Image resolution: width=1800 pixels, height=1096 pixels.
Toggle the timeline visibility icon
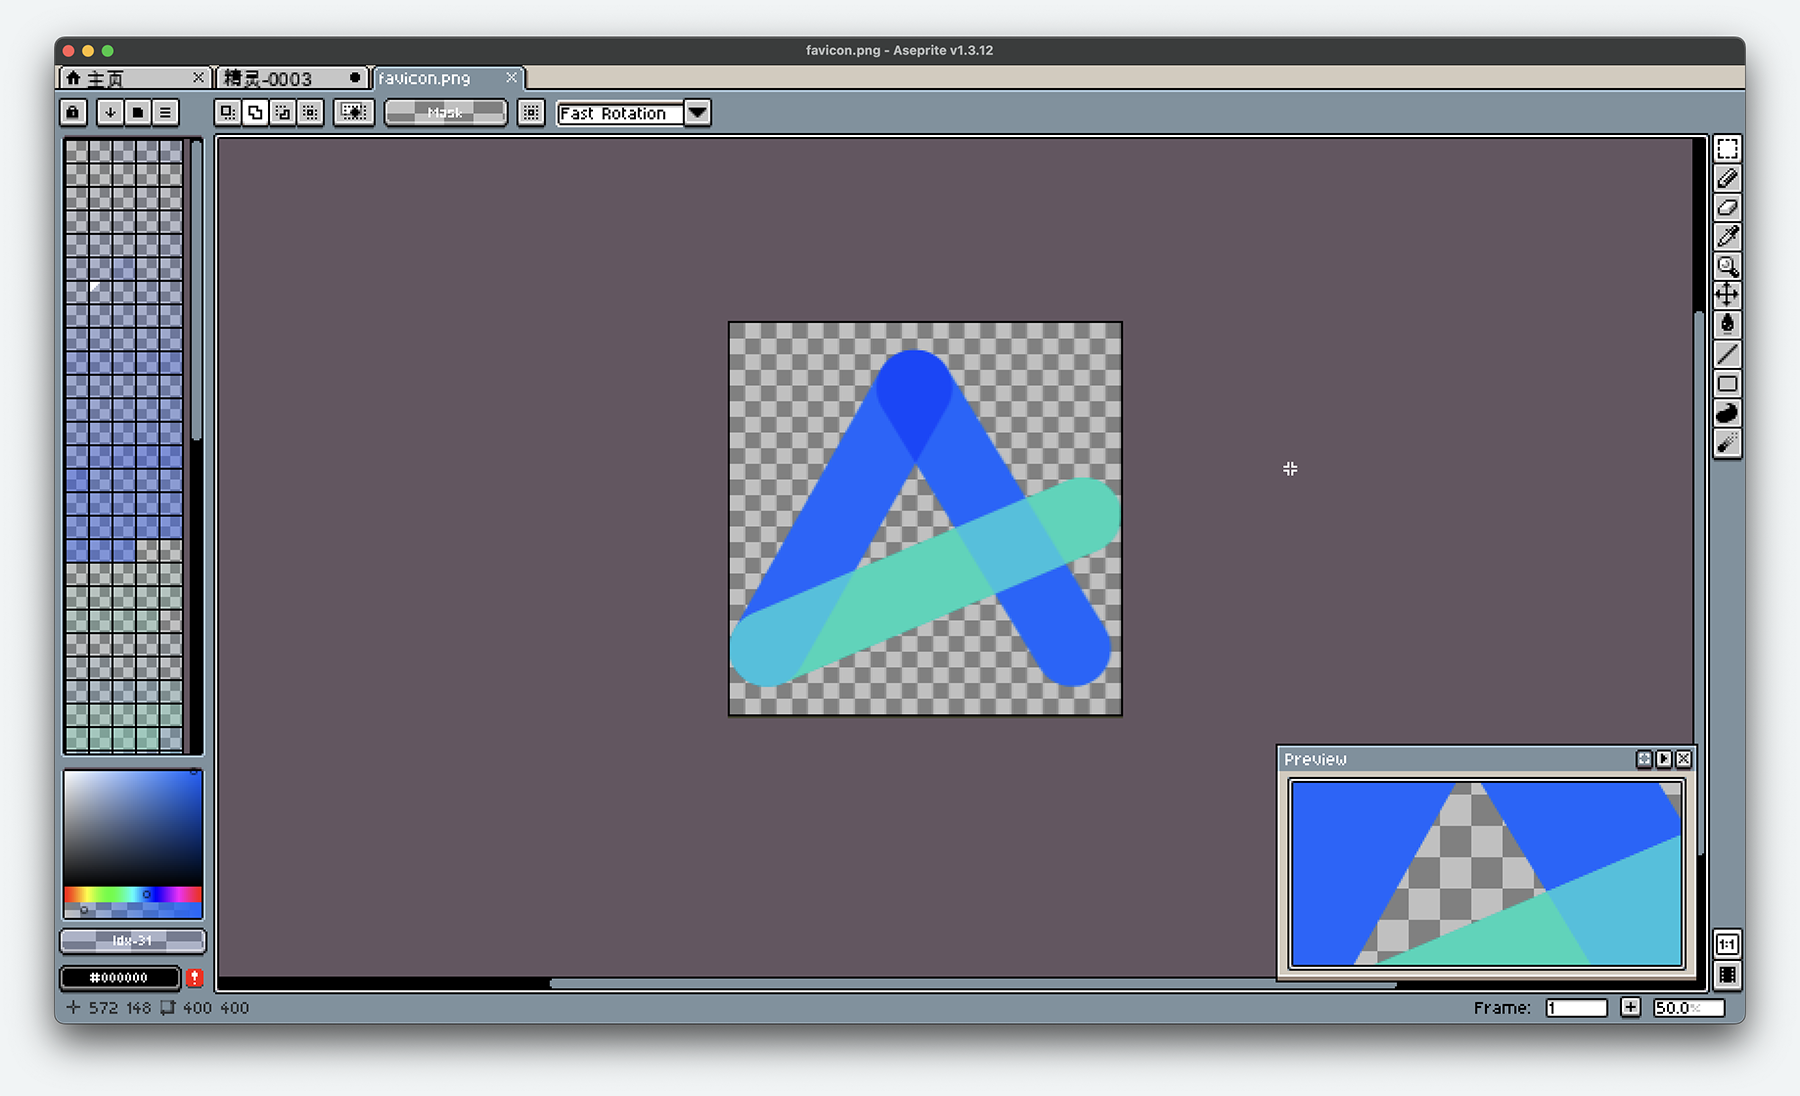1727,974
